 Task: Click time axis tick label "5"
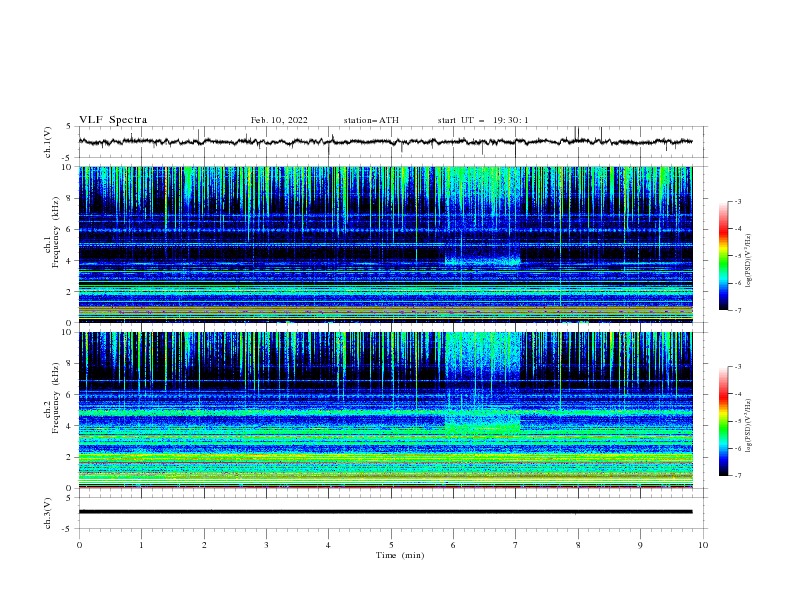click(x=391, y=545)
